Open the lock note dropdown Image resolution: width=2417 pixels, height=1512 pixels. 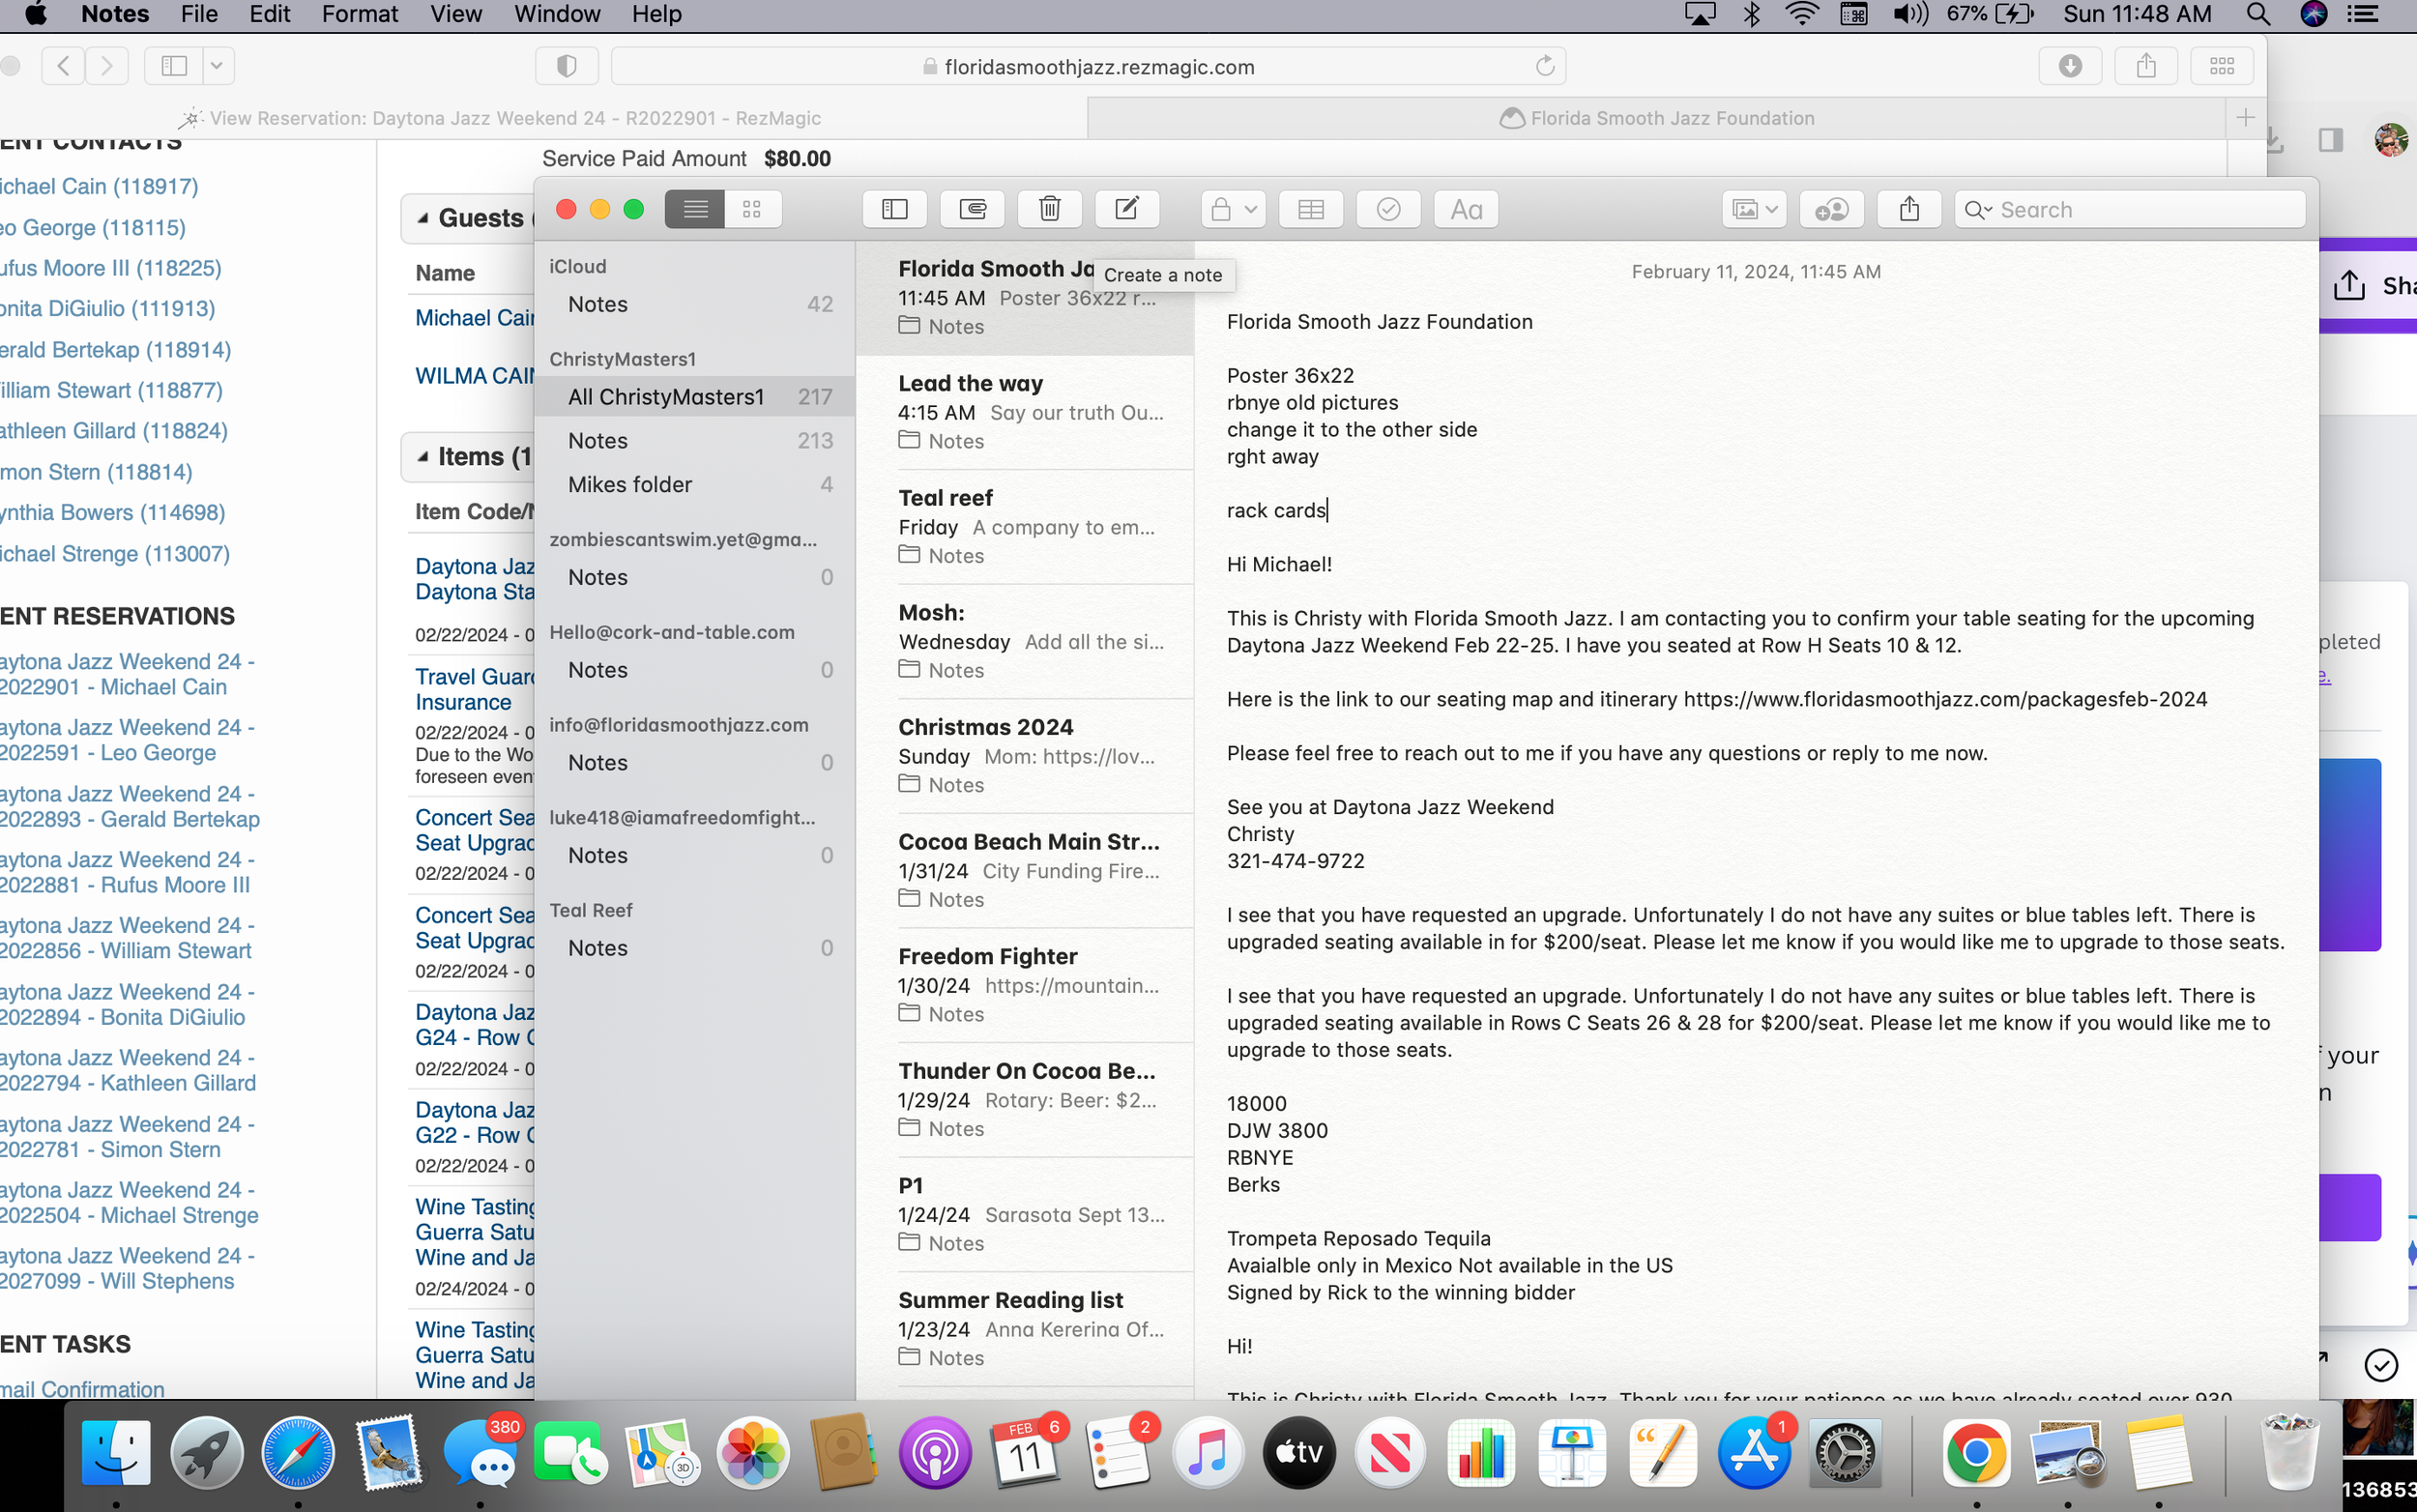click(x=1233, y=209)
